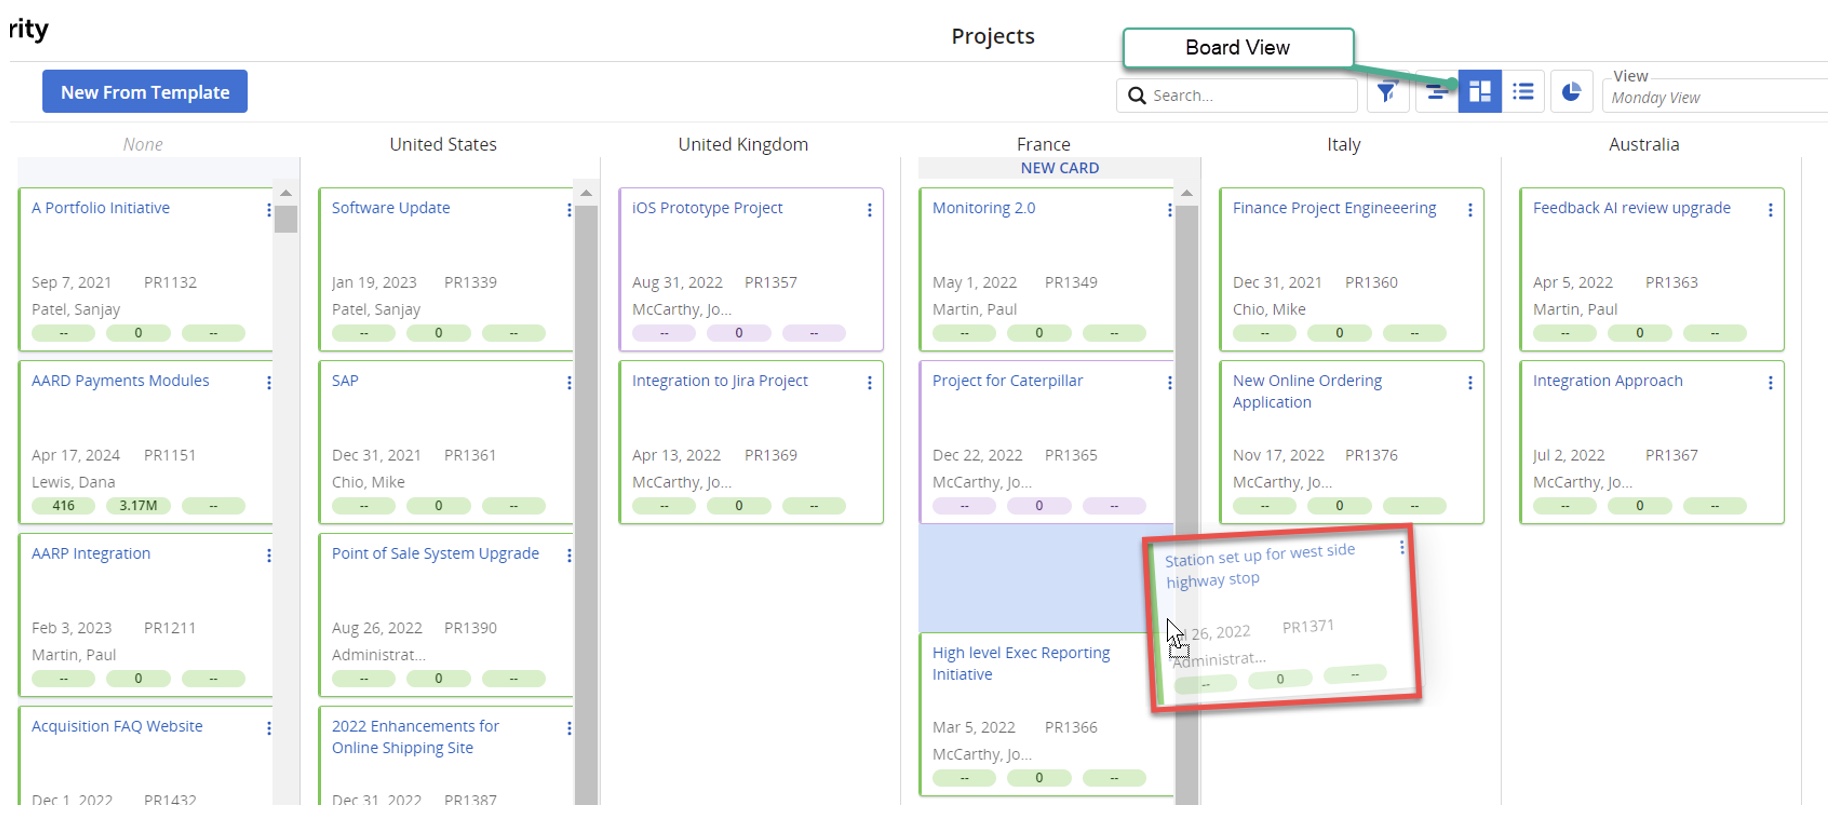Open menu for Monitoring 2.0 card
This screenshot has width=1832, height=826.
[1169, 210]
